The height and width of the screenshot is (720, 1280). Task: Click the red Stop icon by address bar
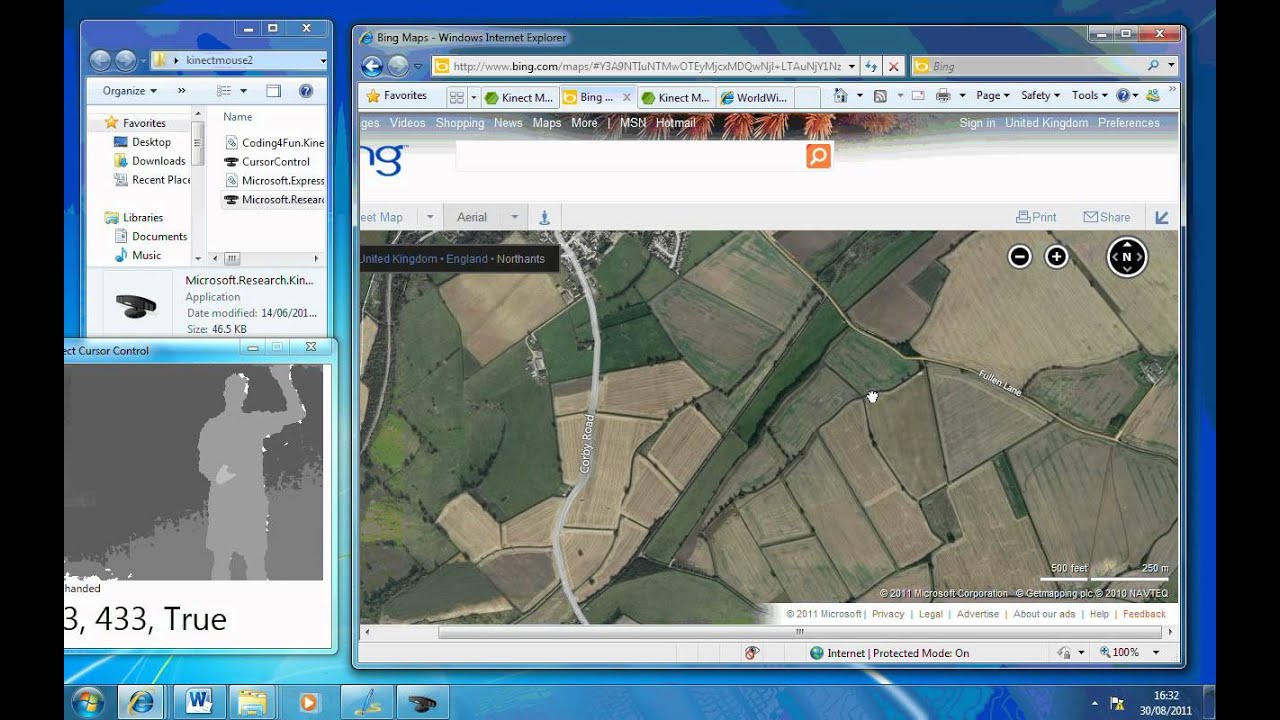894,66
